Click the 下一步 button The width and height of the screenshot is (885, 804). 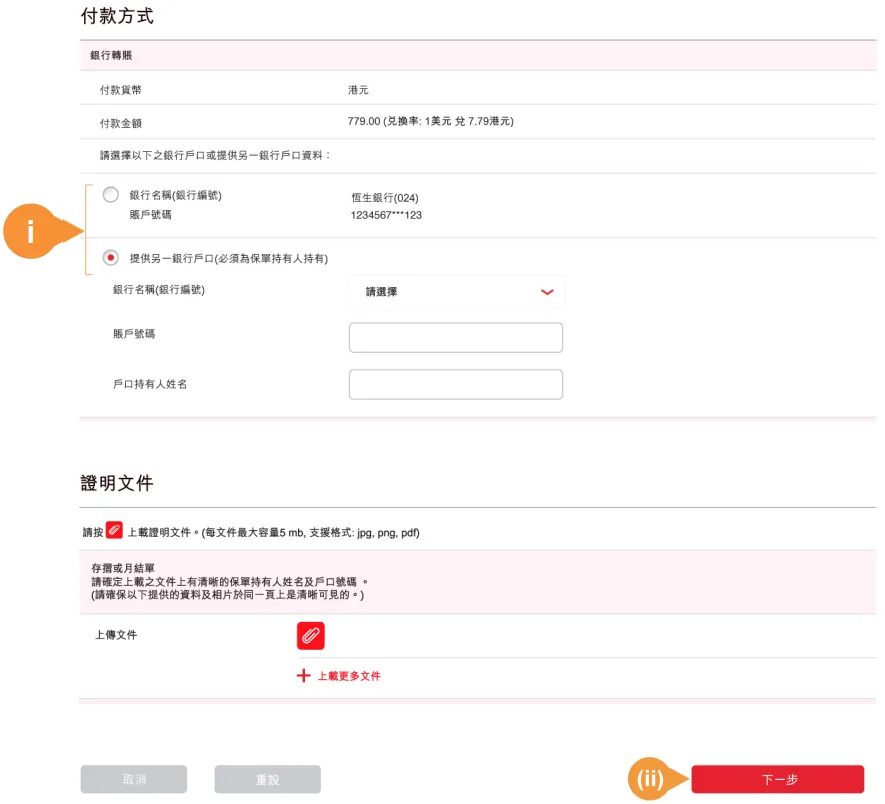778,779
